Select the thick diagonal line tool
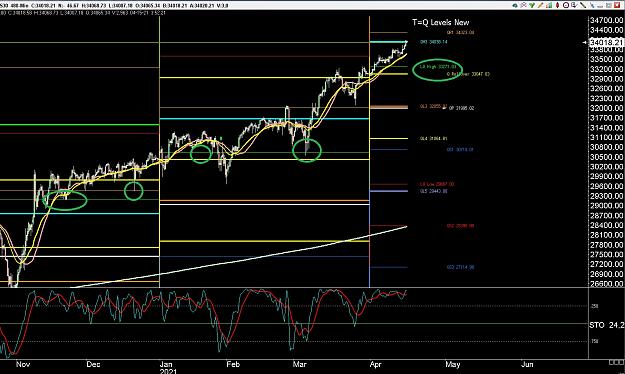The width and height of the screenshot is (625, 374). tap(583, 5)
